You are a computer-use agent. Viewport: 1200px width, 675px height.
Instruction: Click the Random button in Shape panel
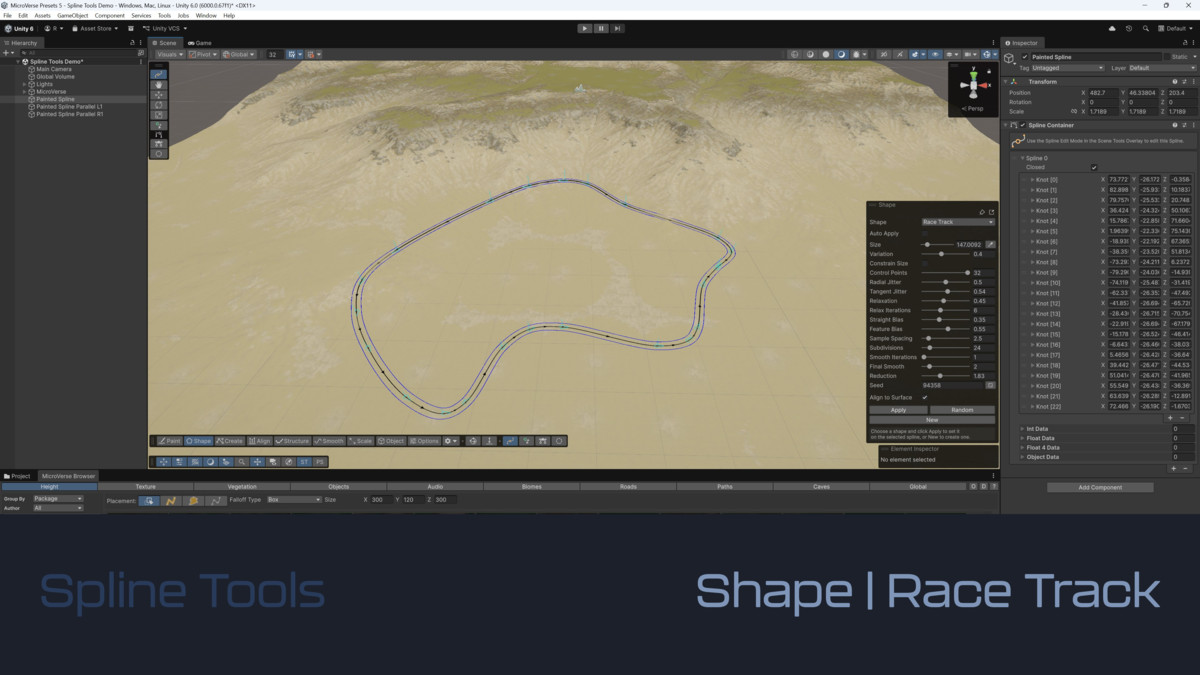[x=962, y=410]
